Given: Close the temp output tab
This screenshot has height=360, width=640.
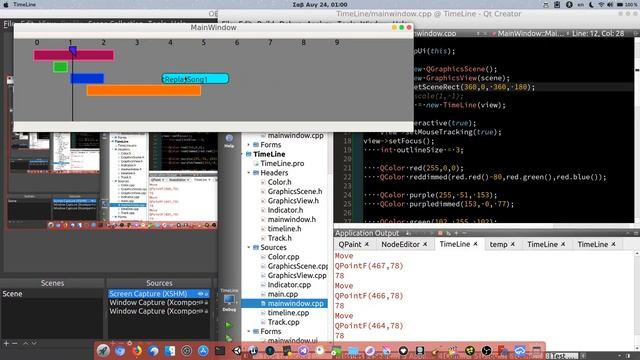Looking at the screenshot, I should 513,244.
